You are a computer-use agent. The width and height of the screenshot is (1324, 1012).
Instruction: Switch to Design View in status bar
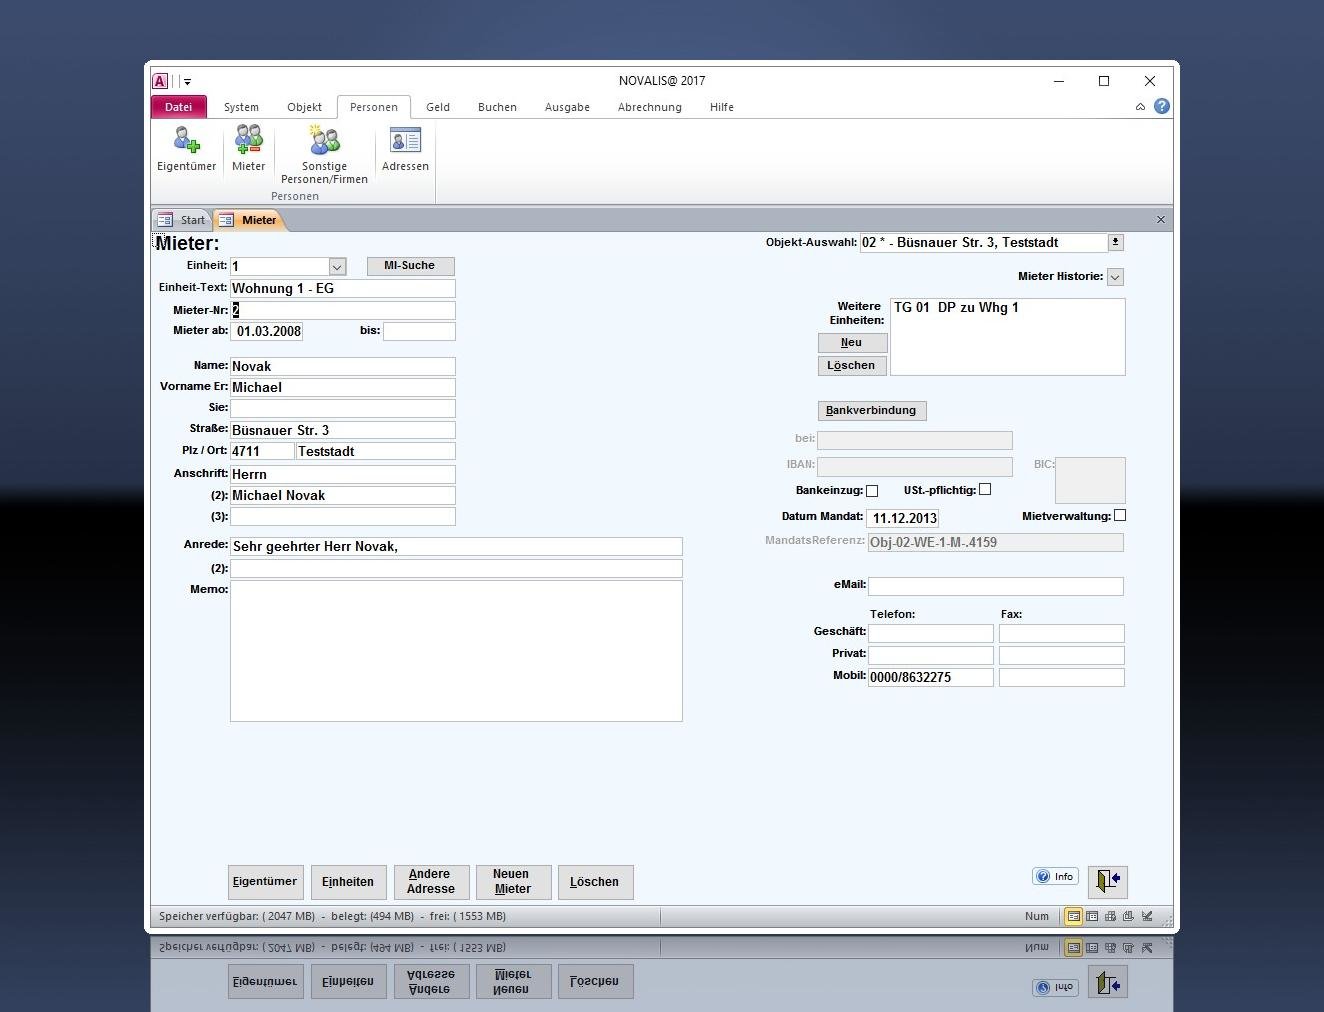(1147, 916)
